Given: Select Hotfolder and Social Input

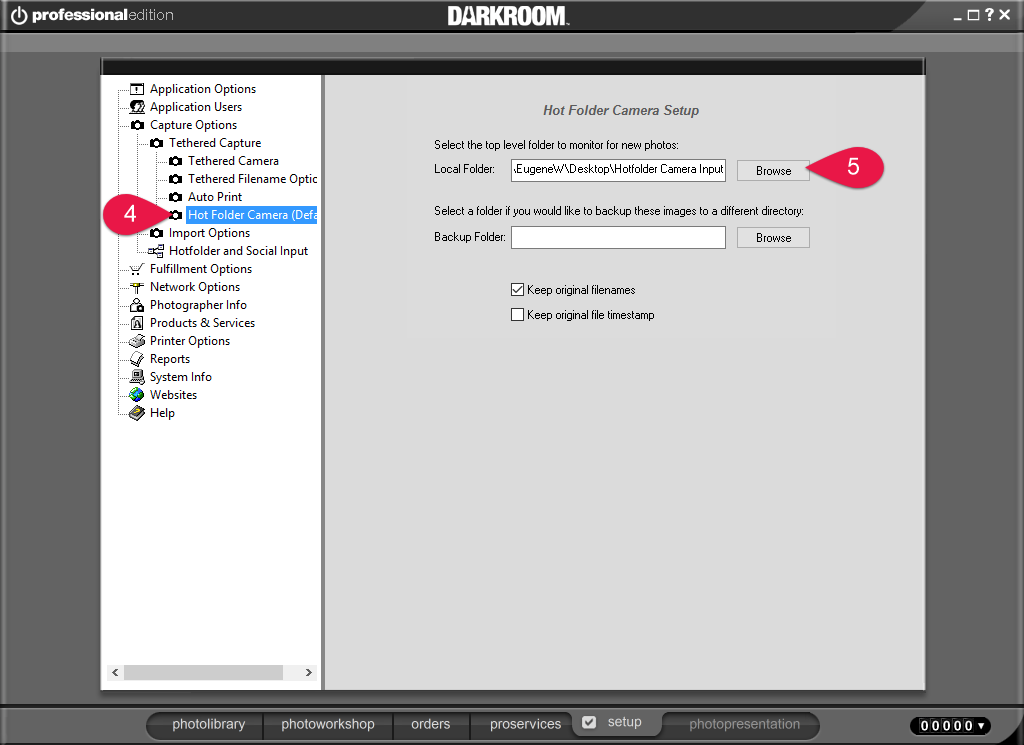Looking at the screenshot, I should (x=238, y=251).
